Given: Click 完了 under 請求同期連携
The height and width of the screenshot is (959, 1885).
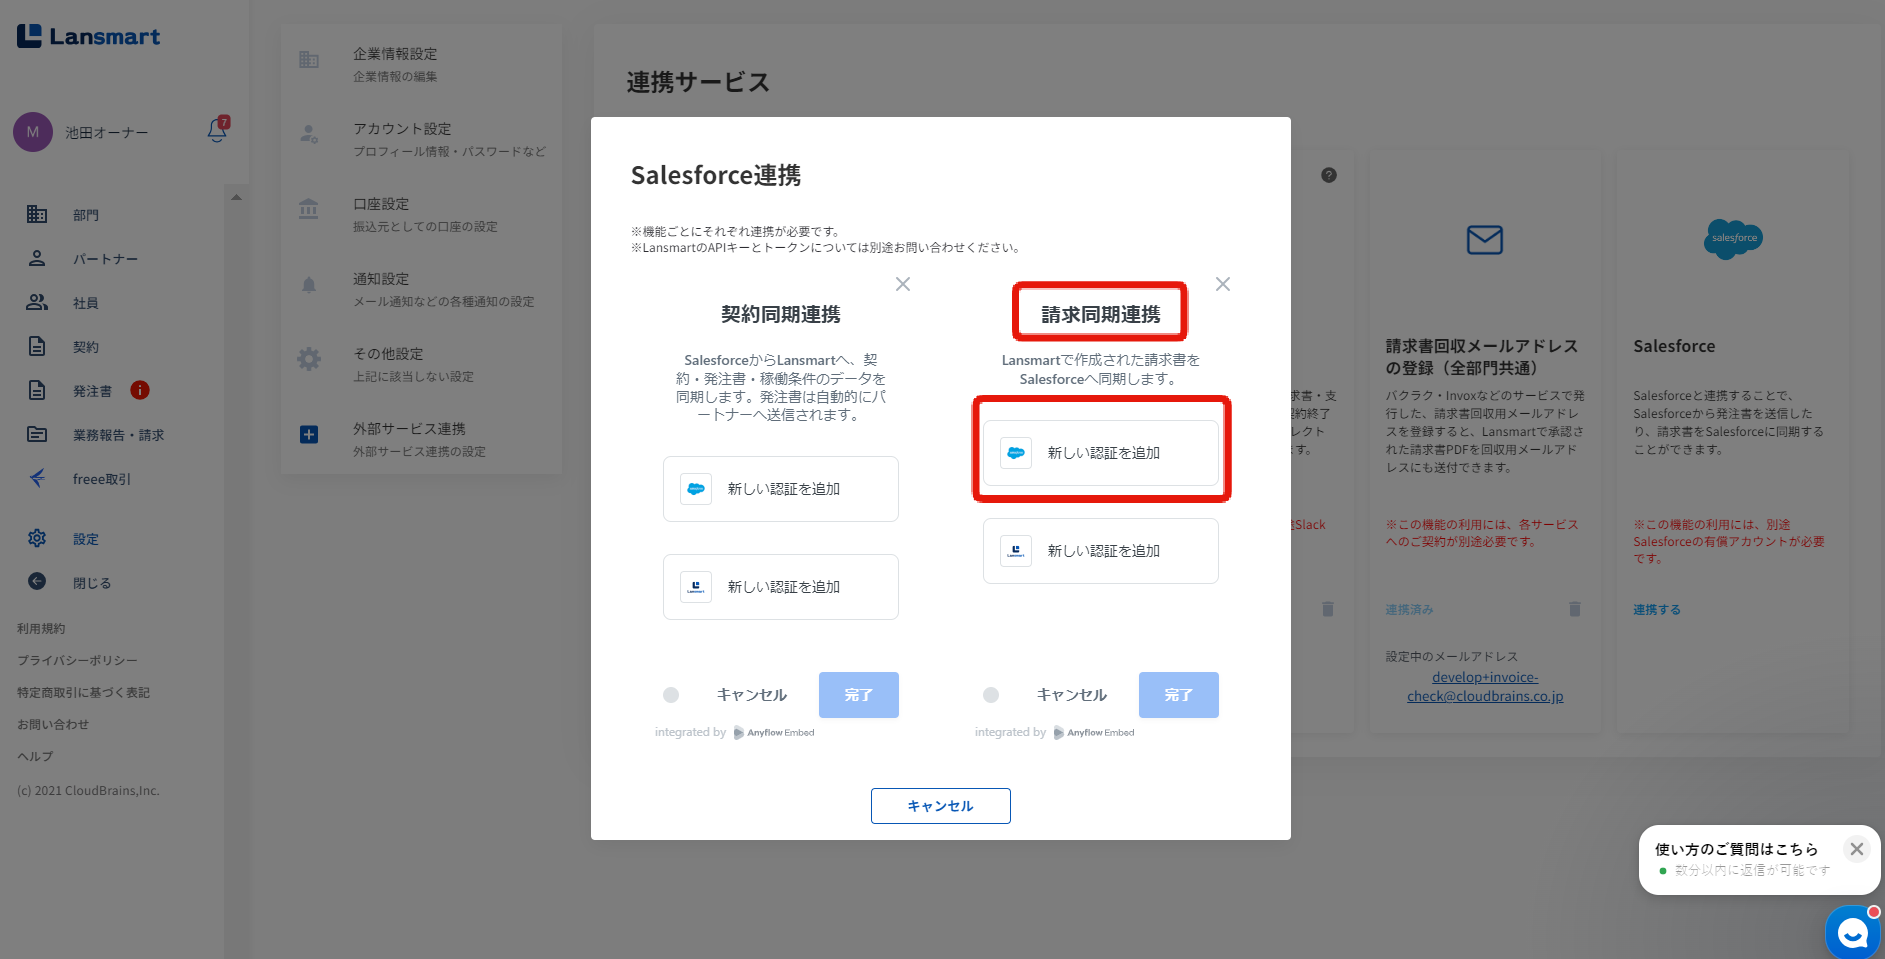Looking at the screenshot, I should tap(1179, 695).
